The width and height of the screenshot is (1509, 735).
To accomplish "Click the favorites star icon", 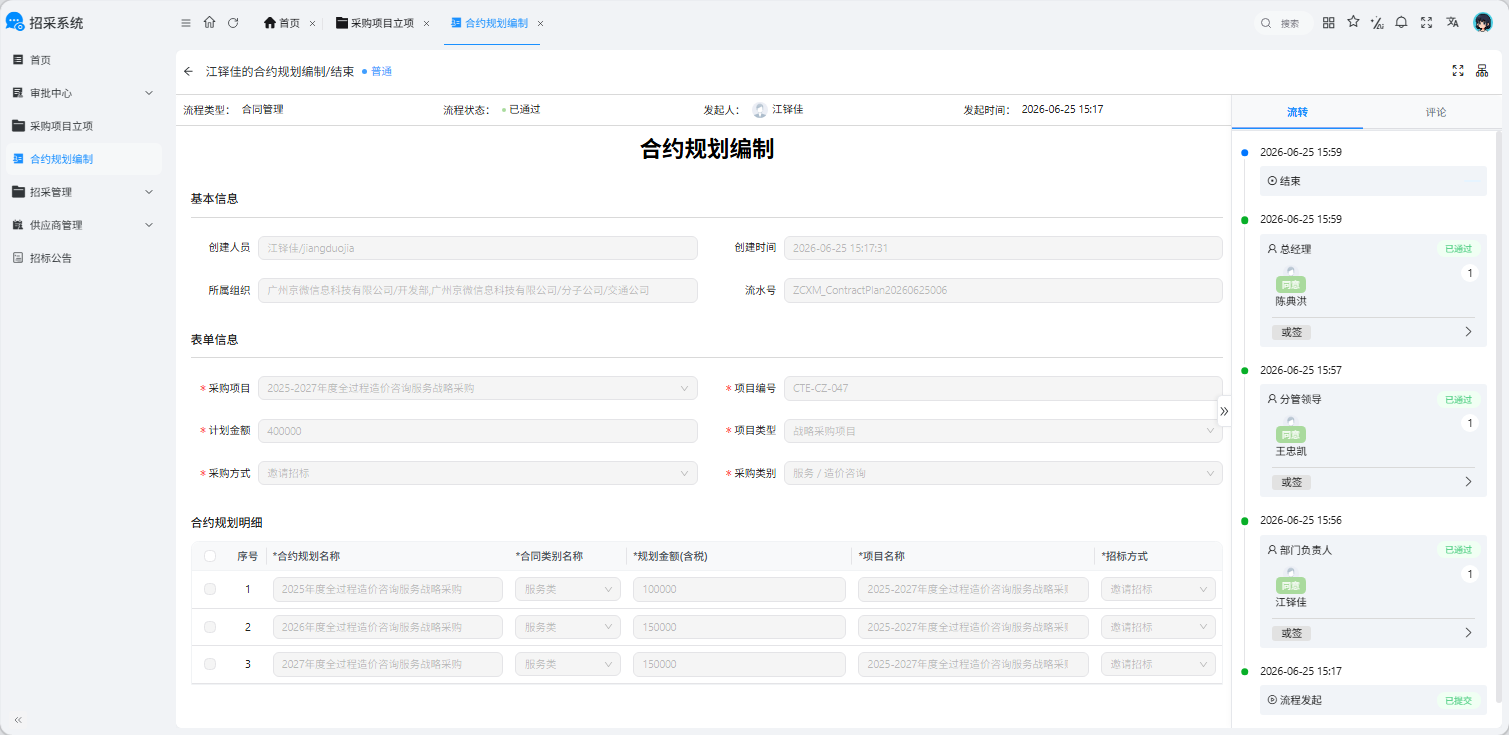I will [x=1353, y=22].
